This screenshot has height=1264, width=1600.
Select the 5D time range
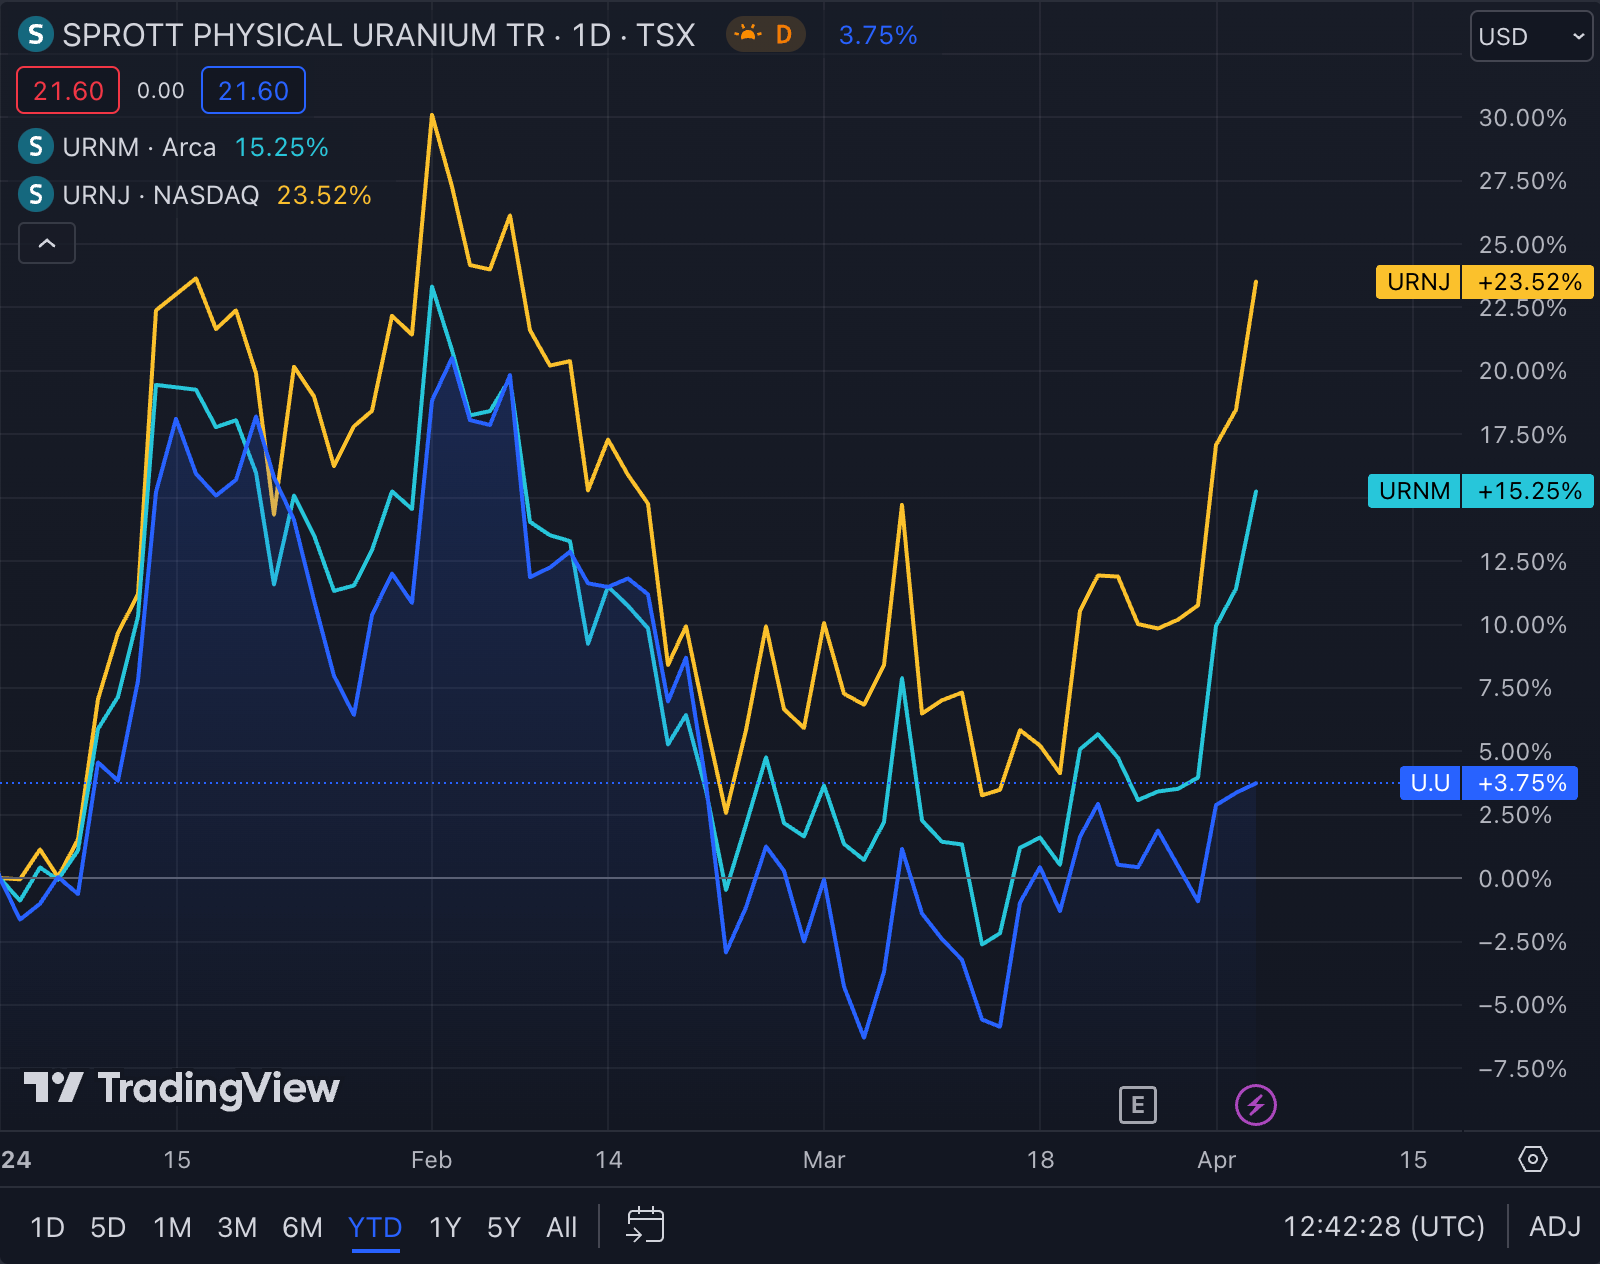point(108,1227)
